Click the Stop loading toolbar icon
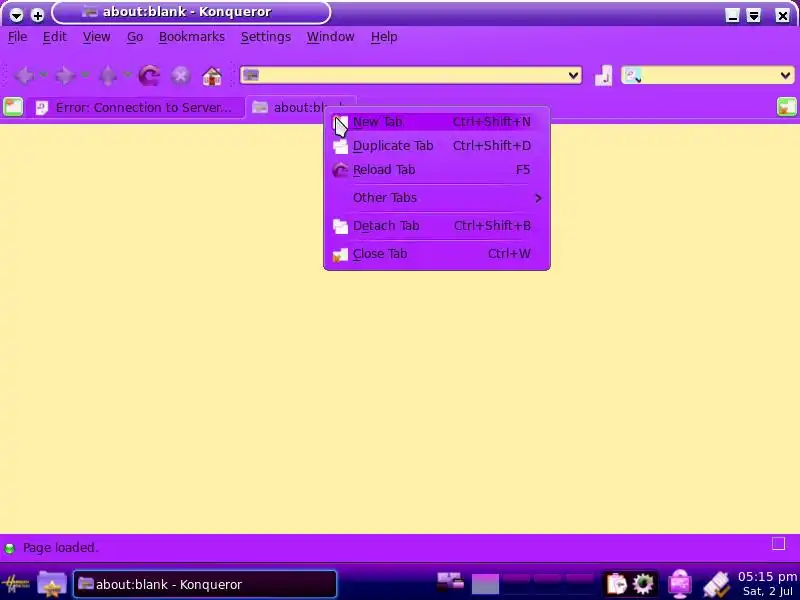 (x=181, y=76)
